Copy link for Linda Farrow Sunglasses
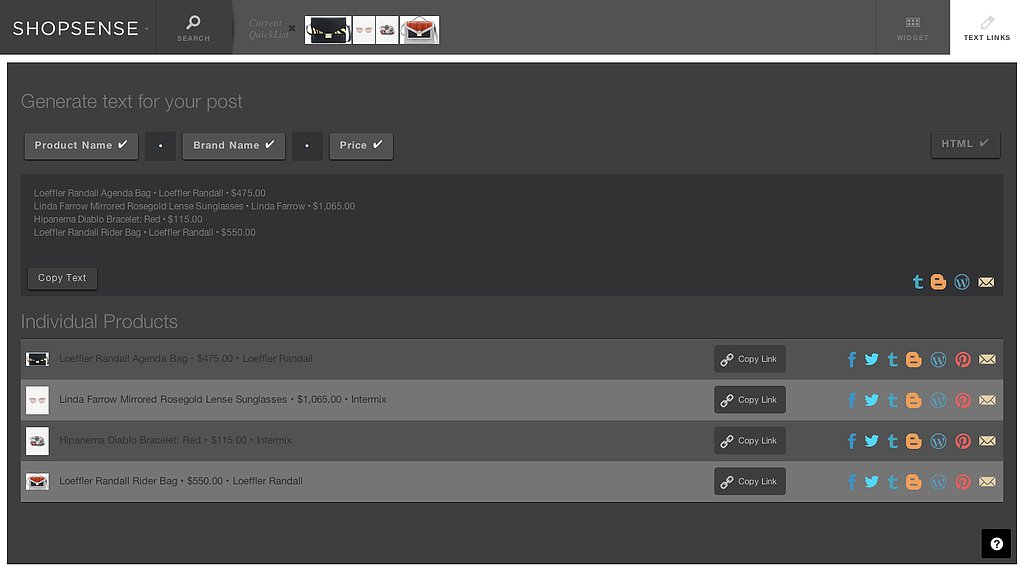 coord(750,399)
